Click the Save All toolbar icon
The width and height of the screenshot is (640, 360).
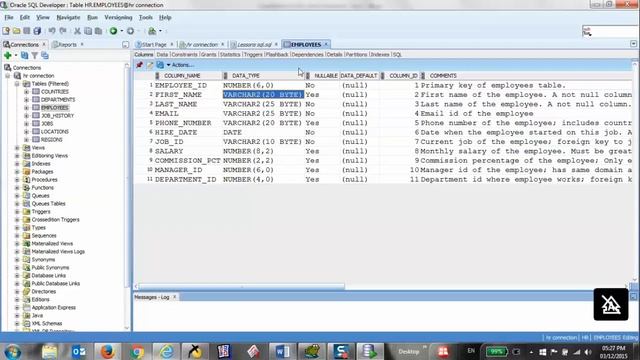pos(37,31)
